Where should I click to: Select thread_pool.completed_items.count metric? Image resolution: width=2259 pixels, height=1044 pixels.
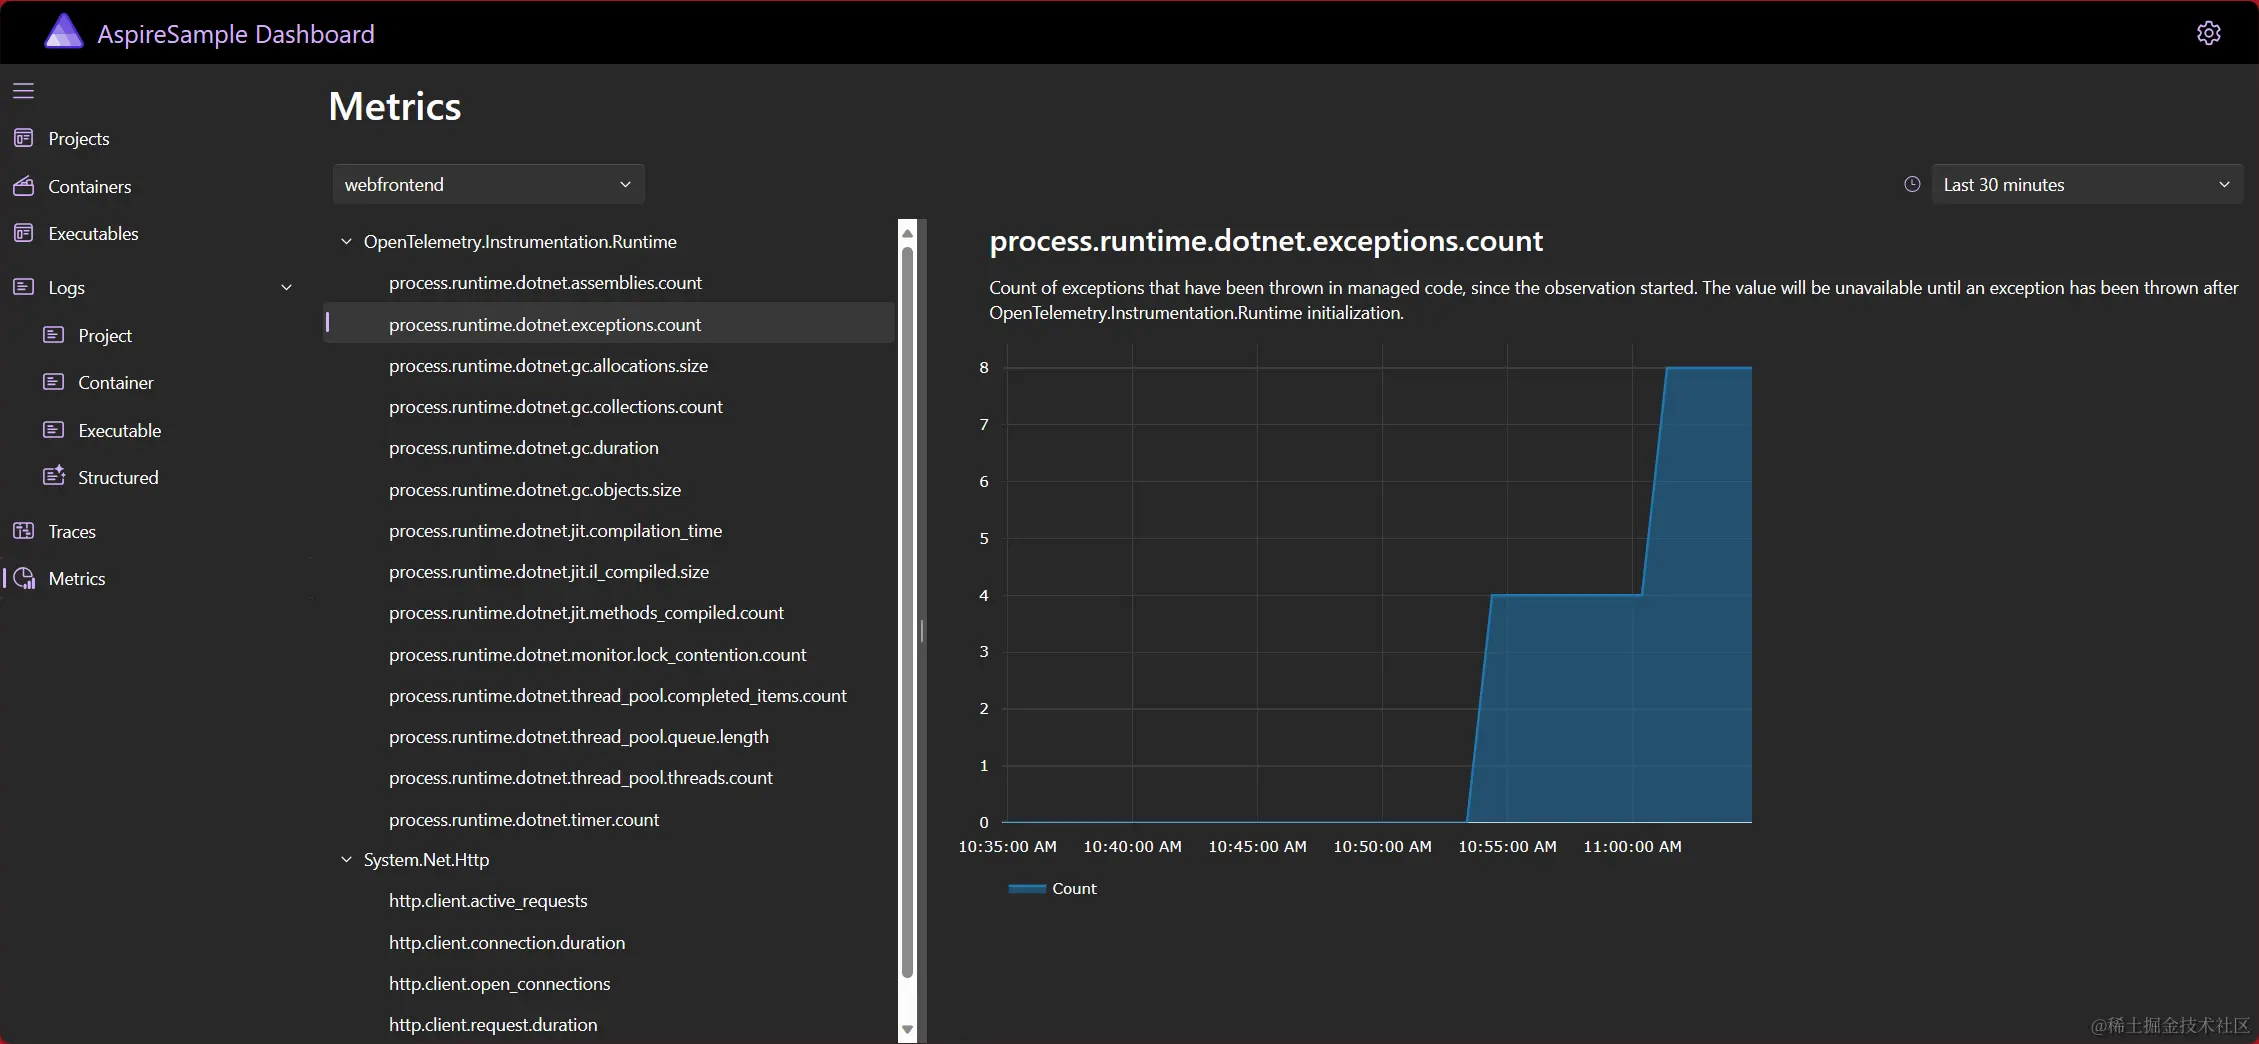tap(618, 695)
